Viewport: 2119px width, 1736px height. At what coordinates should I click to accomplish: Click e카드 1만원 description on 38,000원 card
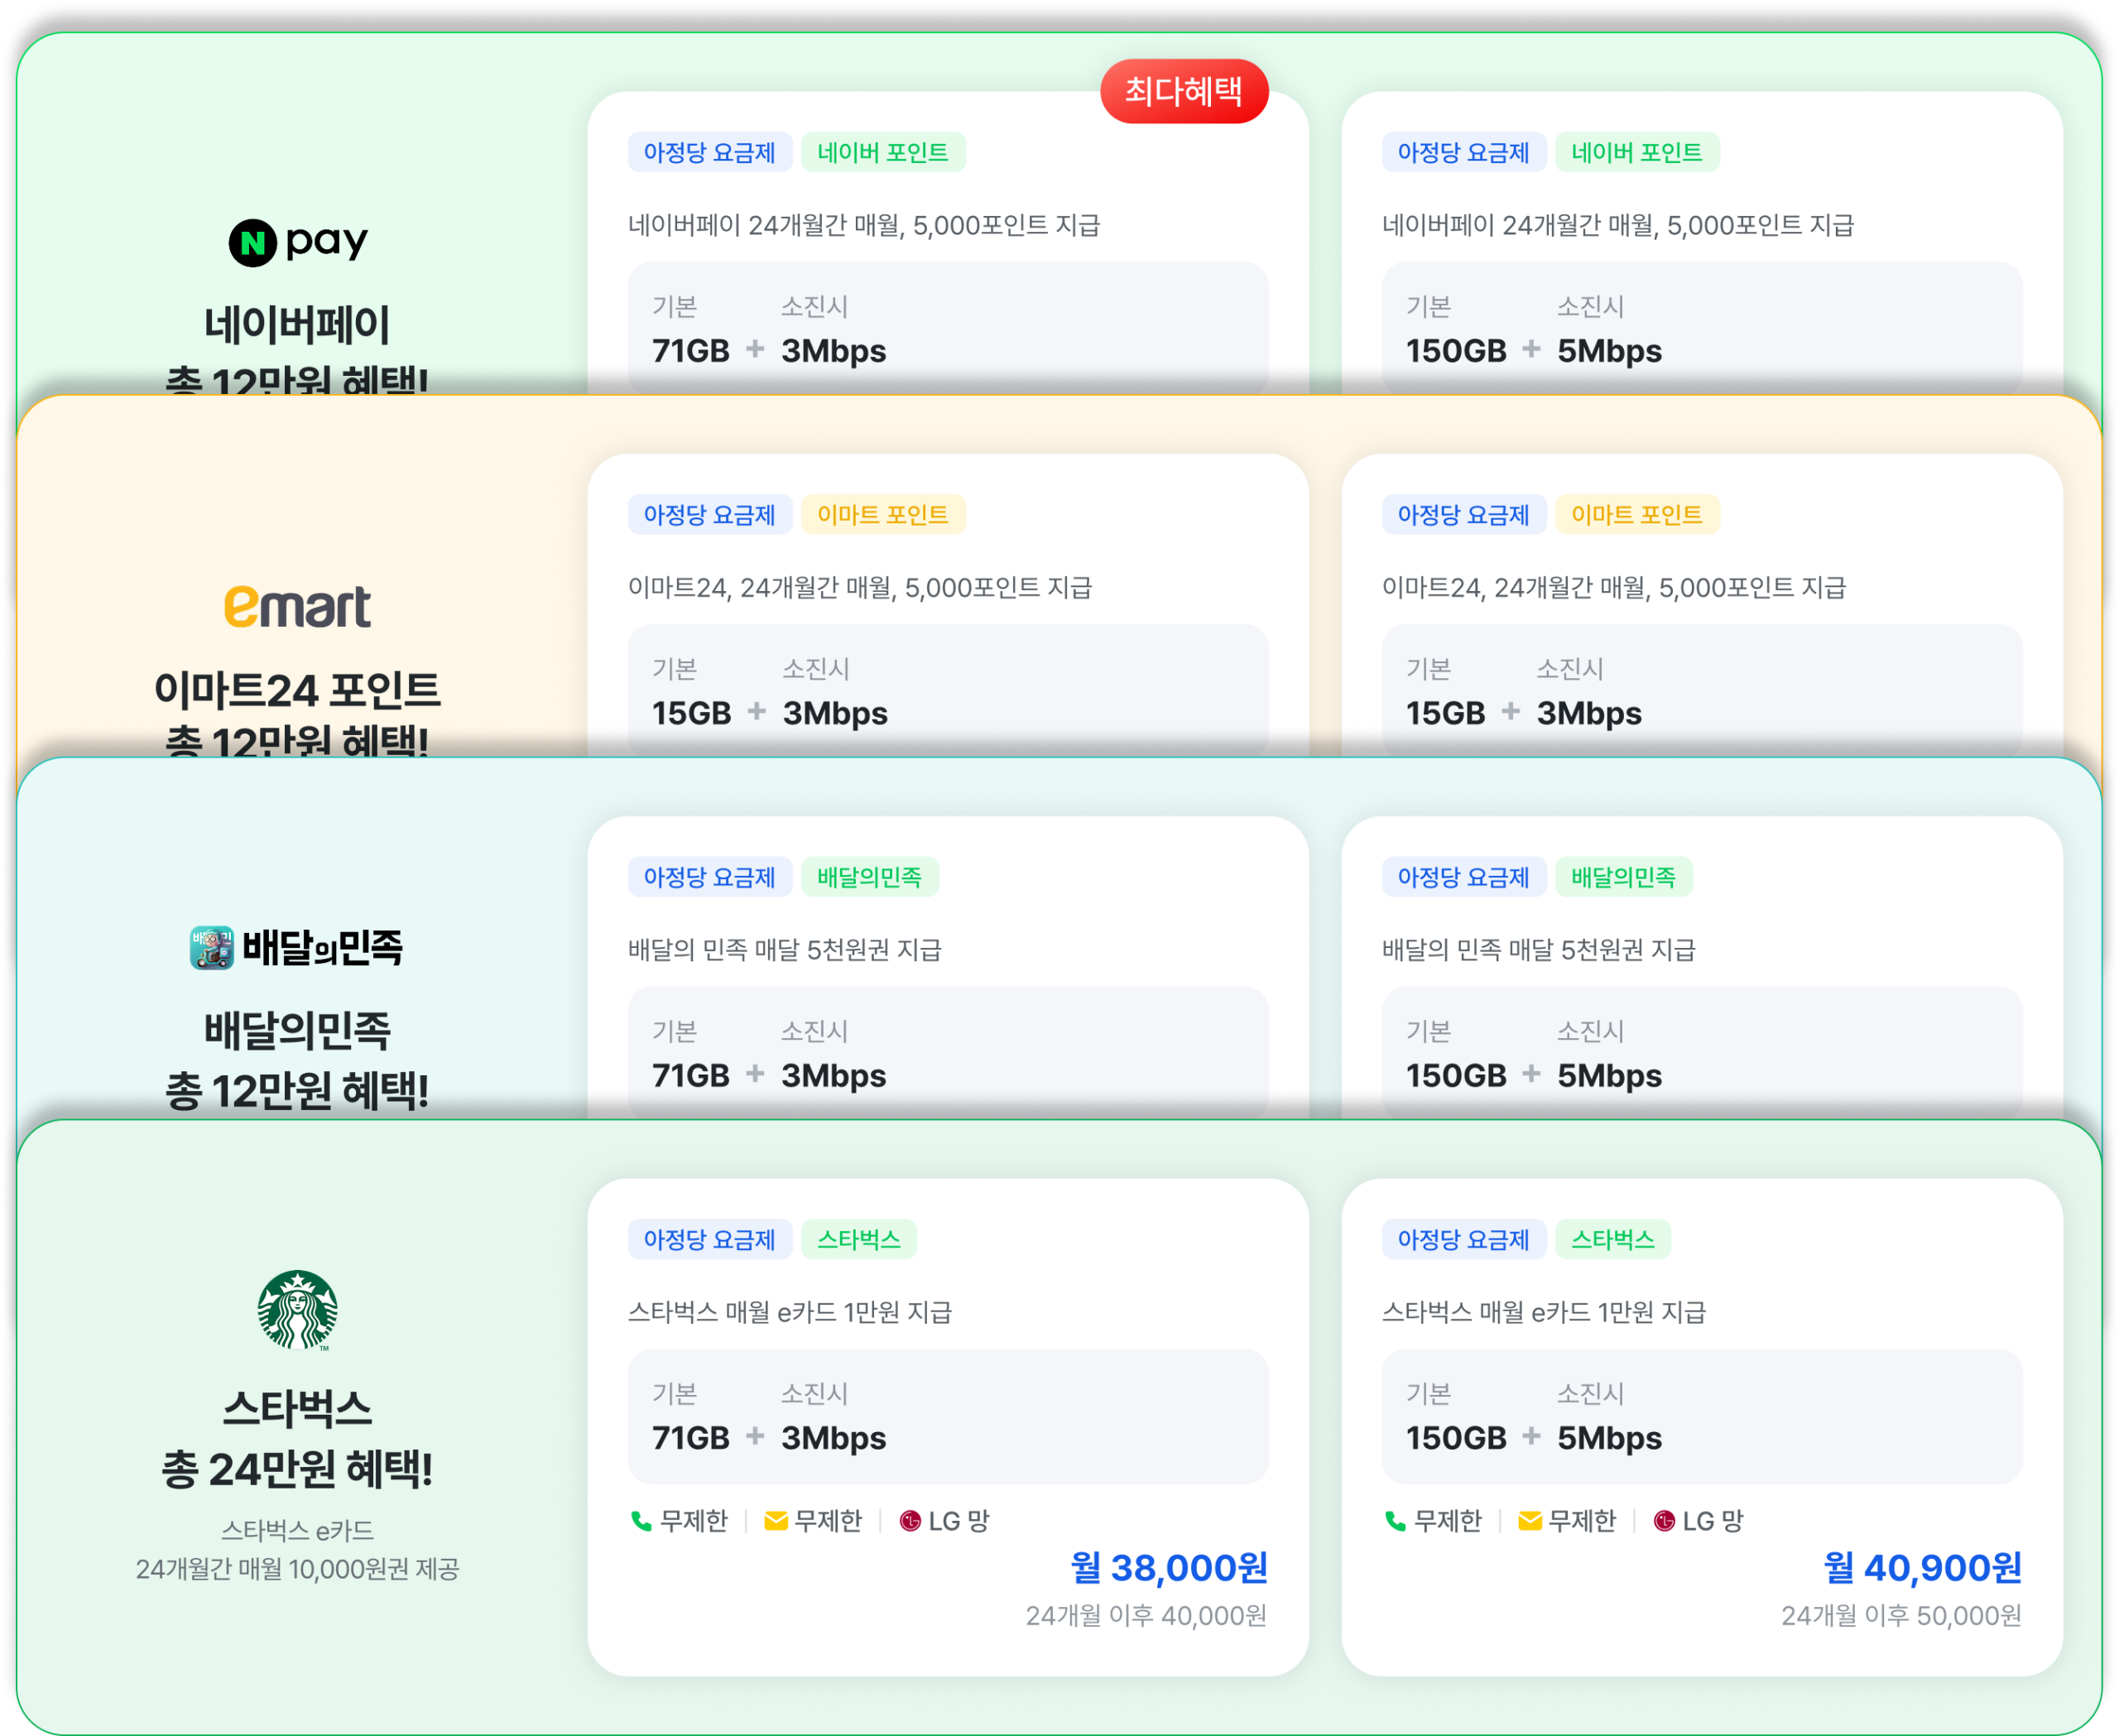[x=790, y=1311]
